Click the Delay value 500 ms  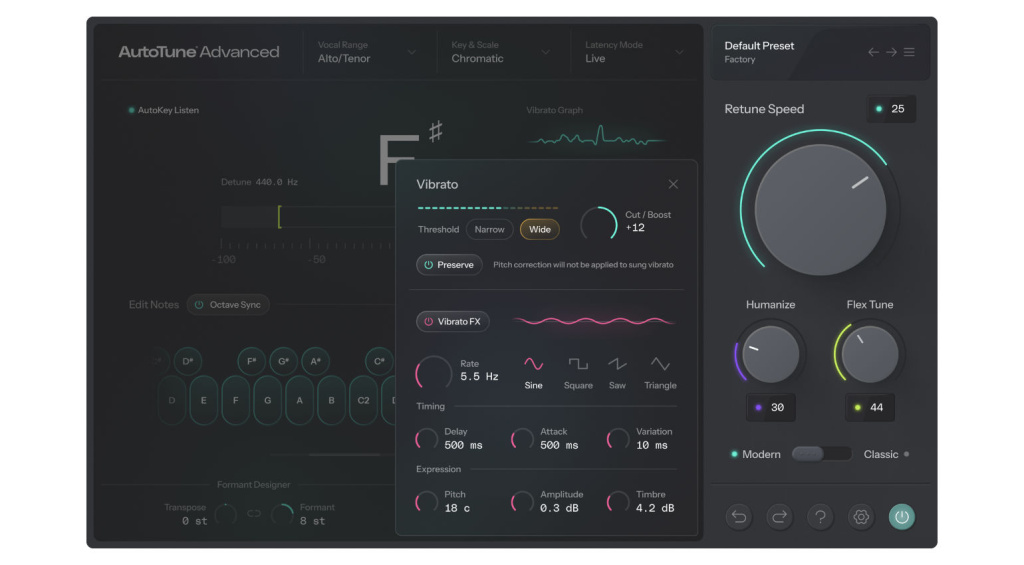pyautogui.click(x=464, y=445)
